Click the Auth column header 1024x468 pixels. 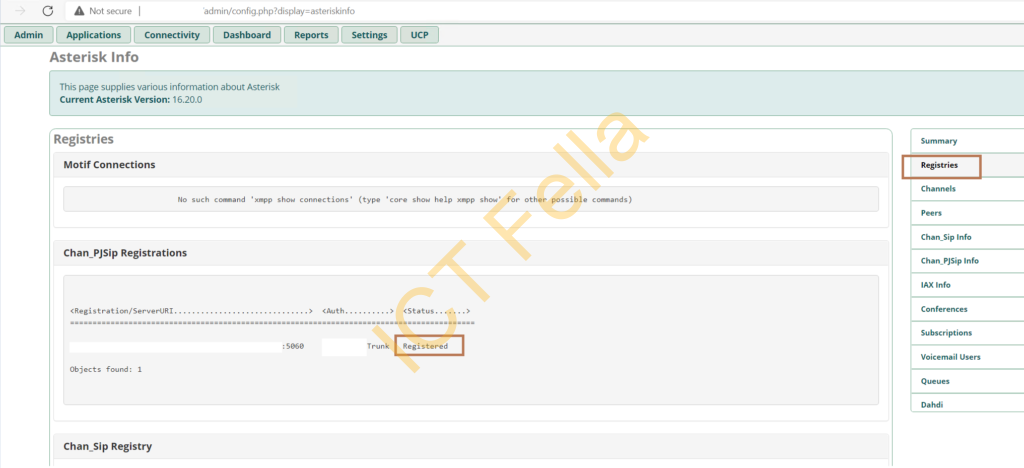pos(358,311)
